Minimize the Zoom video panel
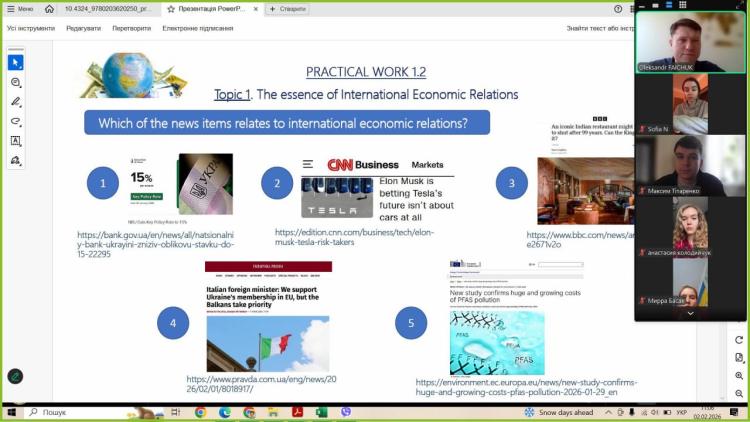Image resolution: width=750 pixels, height=422 pixels. [642, 5]
